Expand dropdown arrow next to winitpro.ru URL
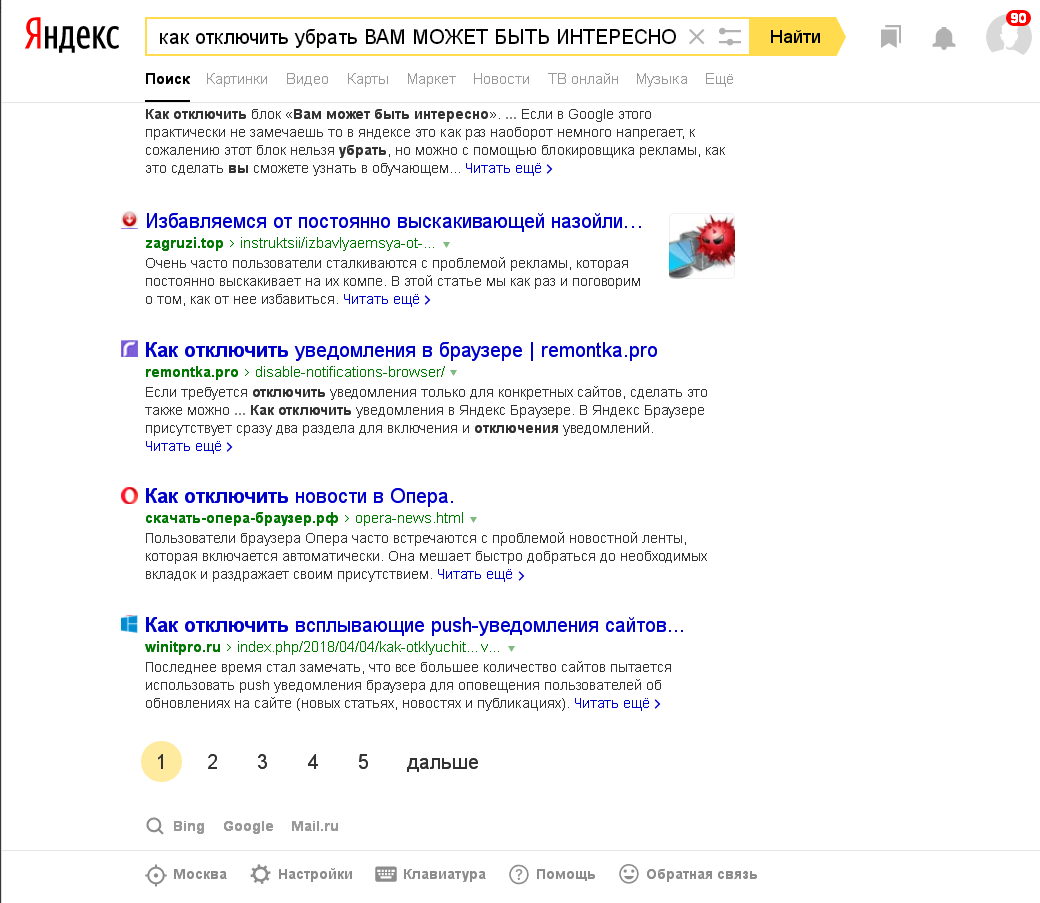Image resolution: width=1040 pixels, height=903 pixels. (x=511, y=648)
